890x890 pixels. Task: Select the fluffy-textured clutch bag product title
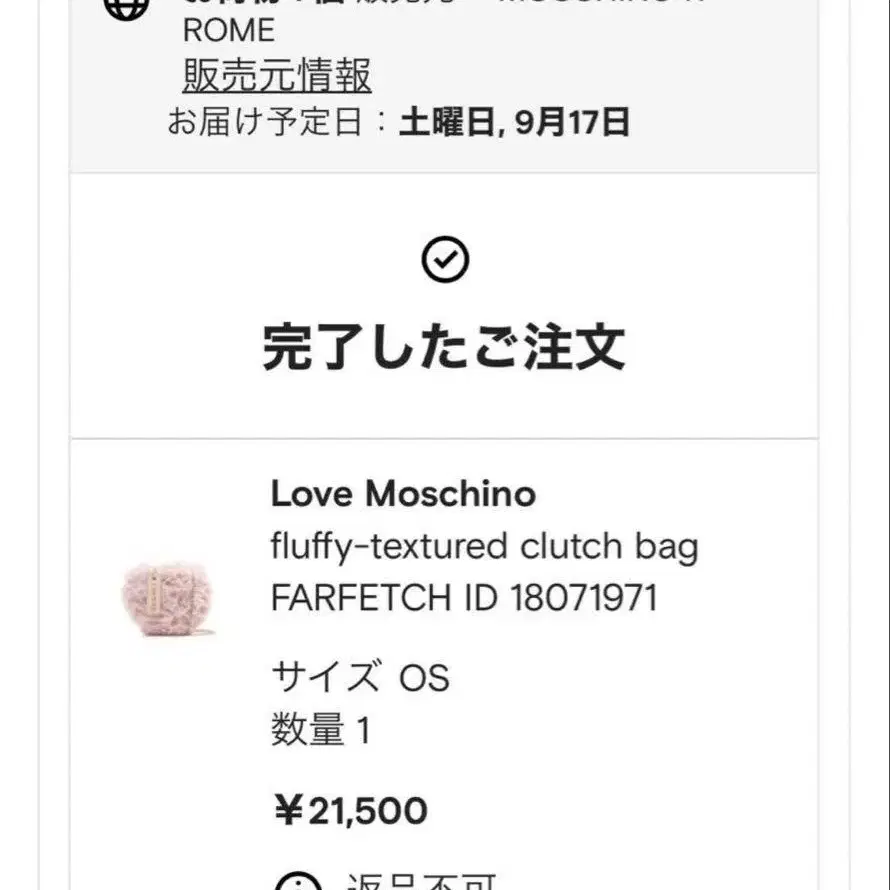(484, 546)
